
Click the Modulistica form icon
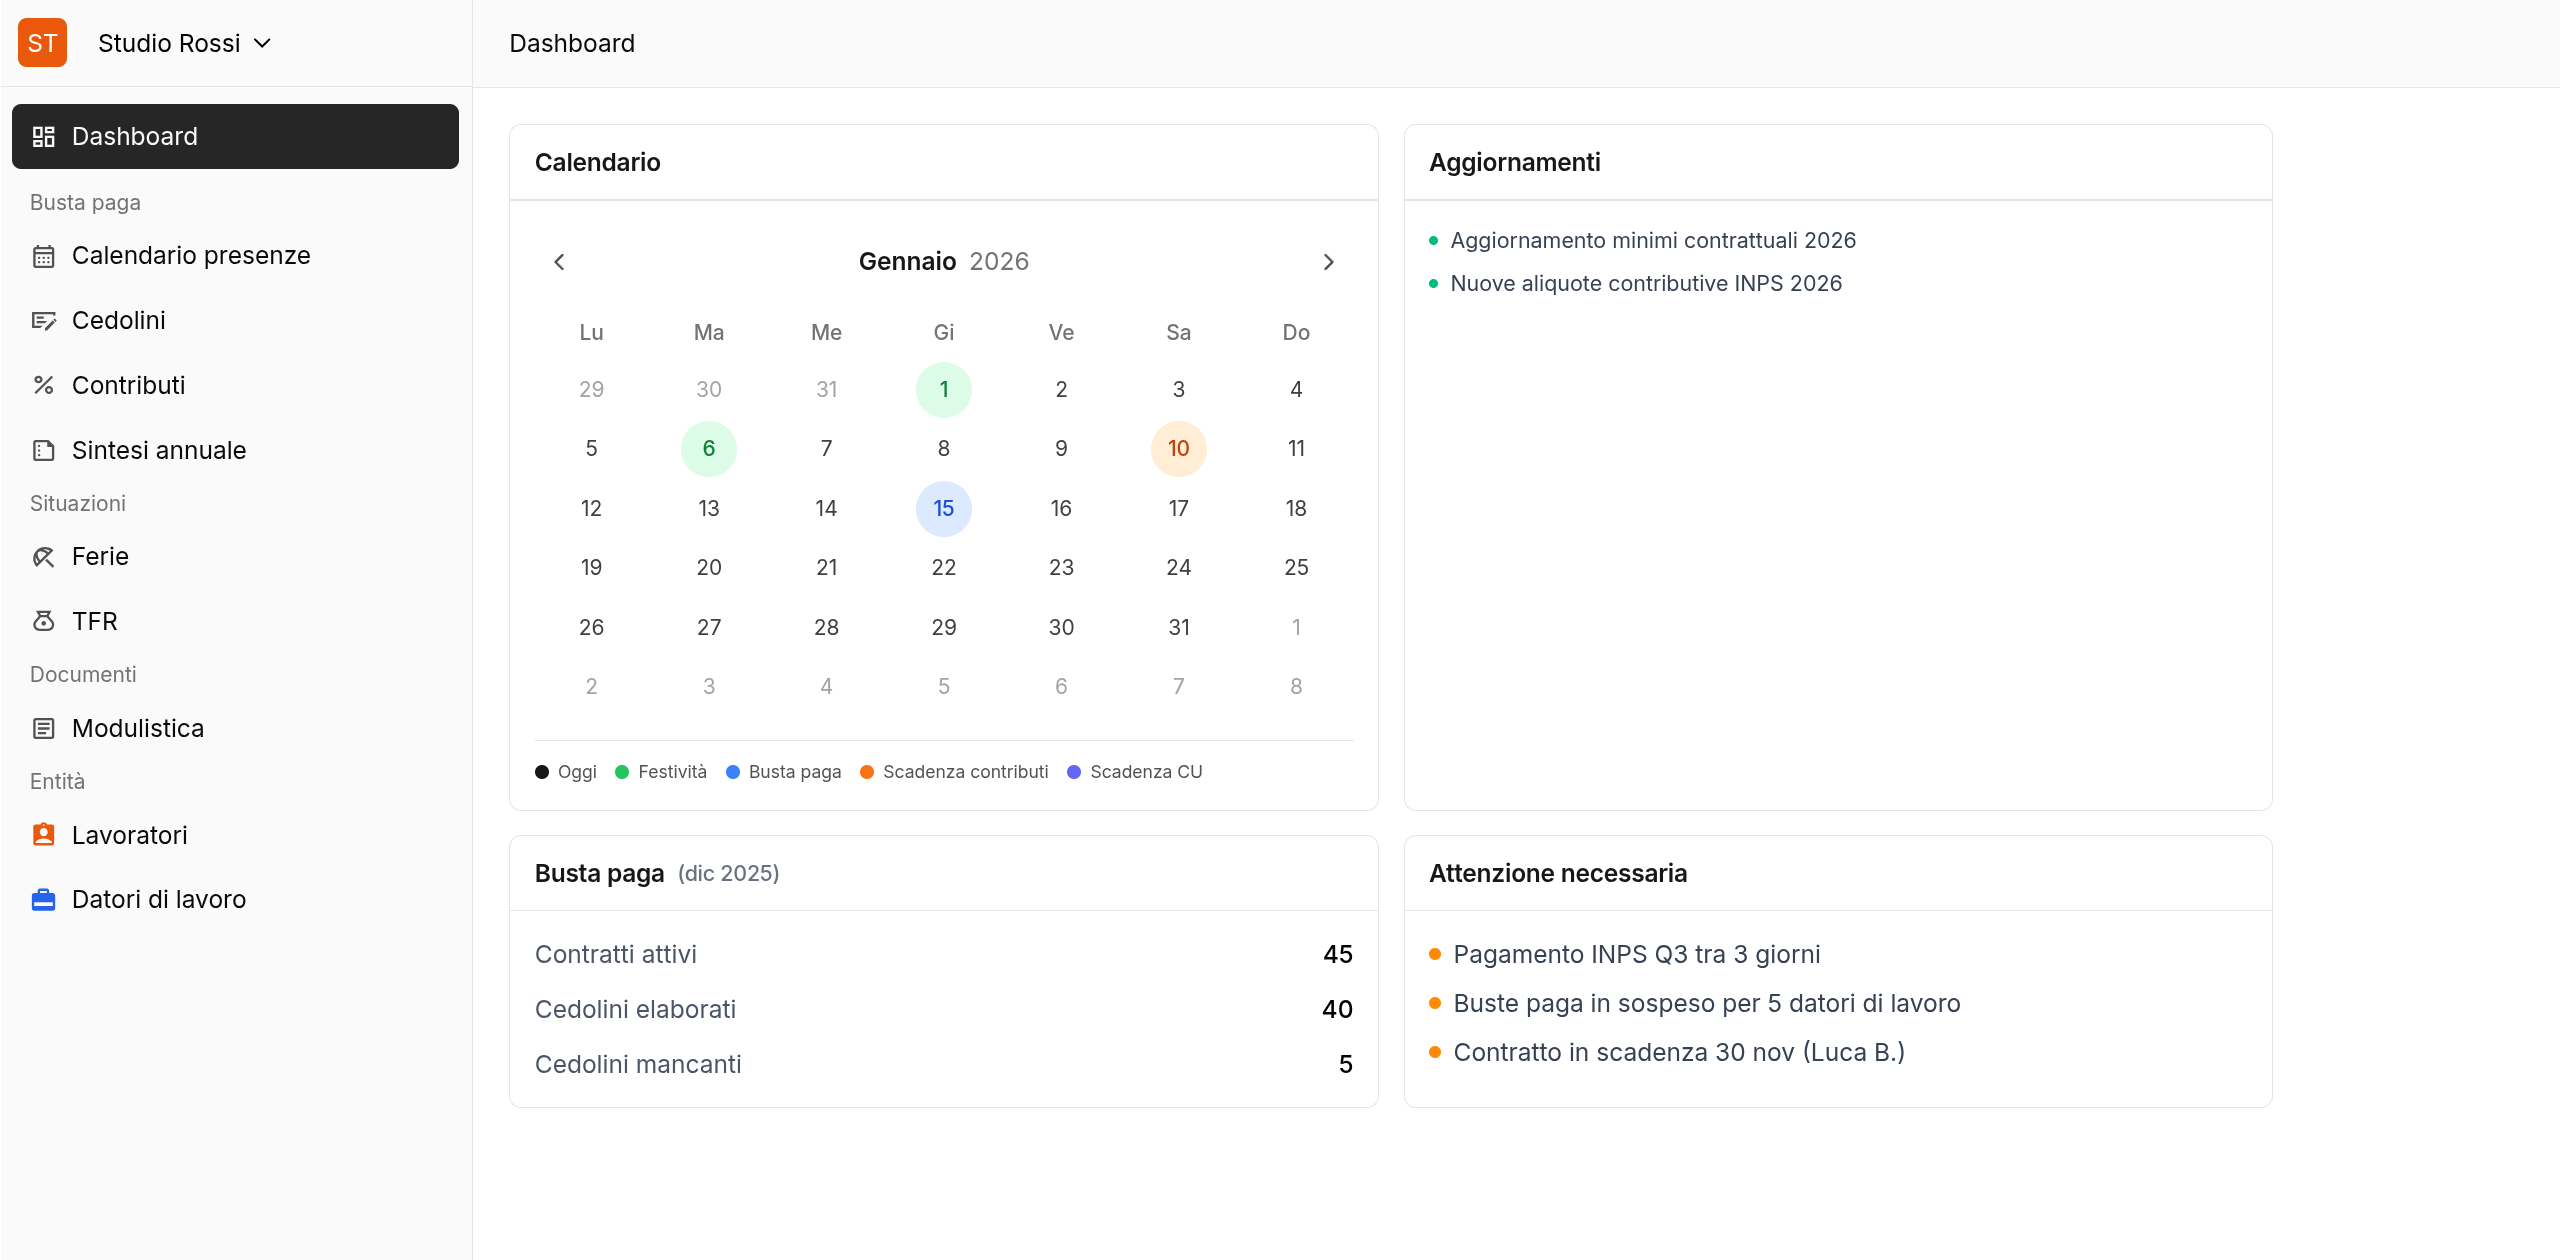click(43, 729)
